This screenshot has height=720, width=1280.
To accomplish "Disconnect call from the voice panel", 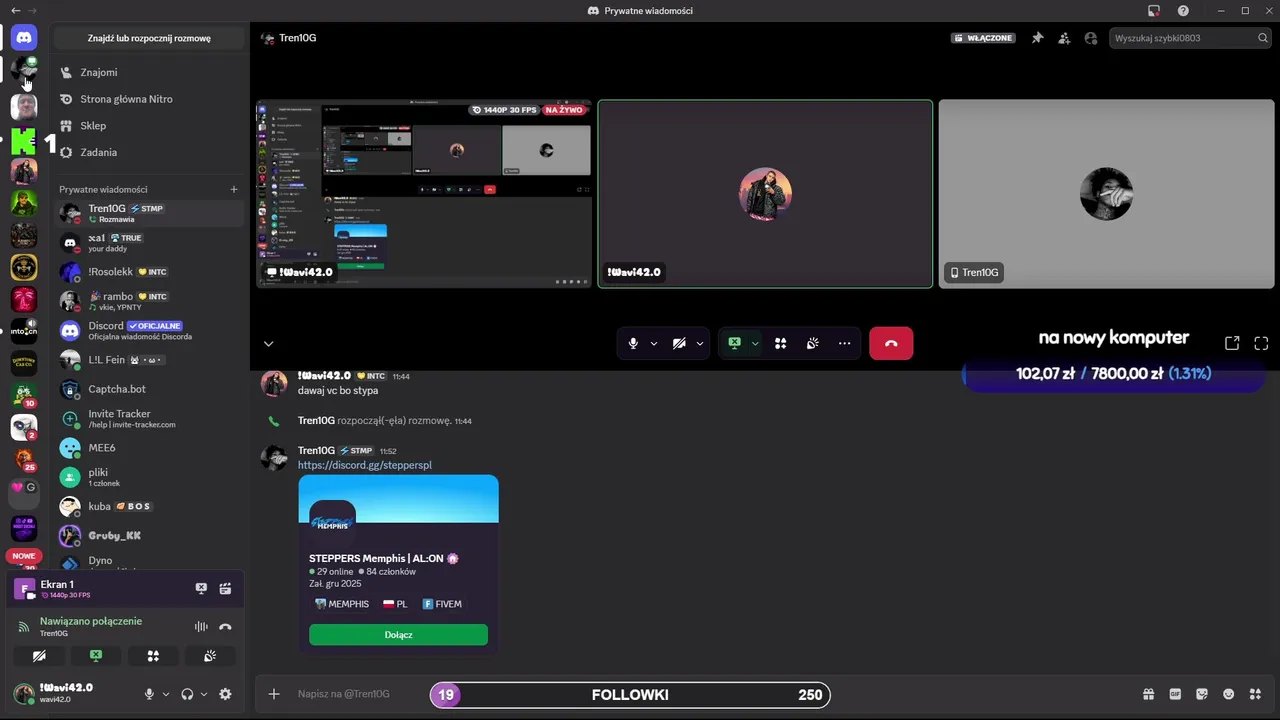I will [226, 627].
